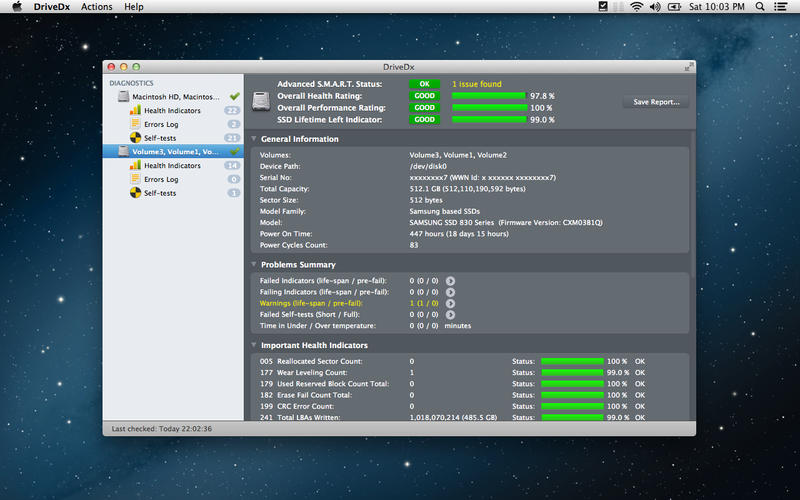Click Errors Log note icon under Volume3
Viewport: 800px width, 500px height.
(x=135, y=179)
